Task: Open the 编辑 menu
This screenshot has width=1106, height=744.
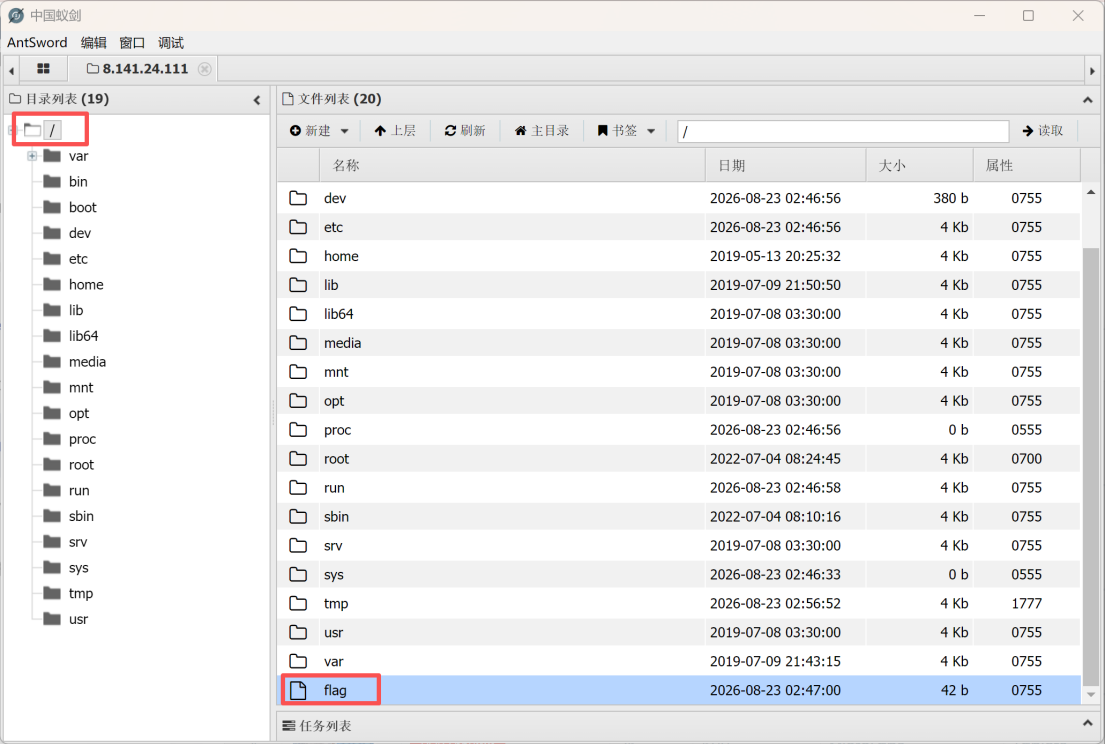Action: 93,42
